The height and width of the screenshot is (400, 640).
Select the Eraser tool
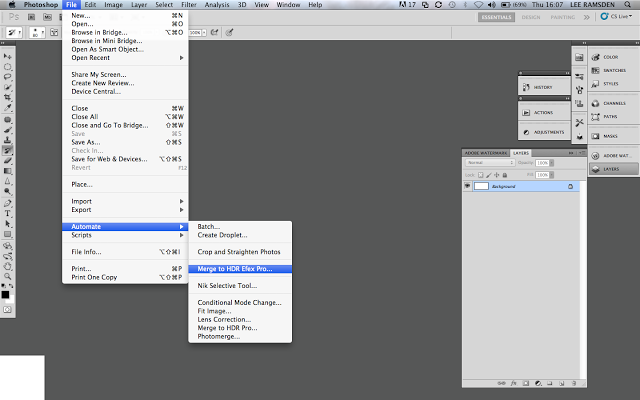[x=7, y=161]
